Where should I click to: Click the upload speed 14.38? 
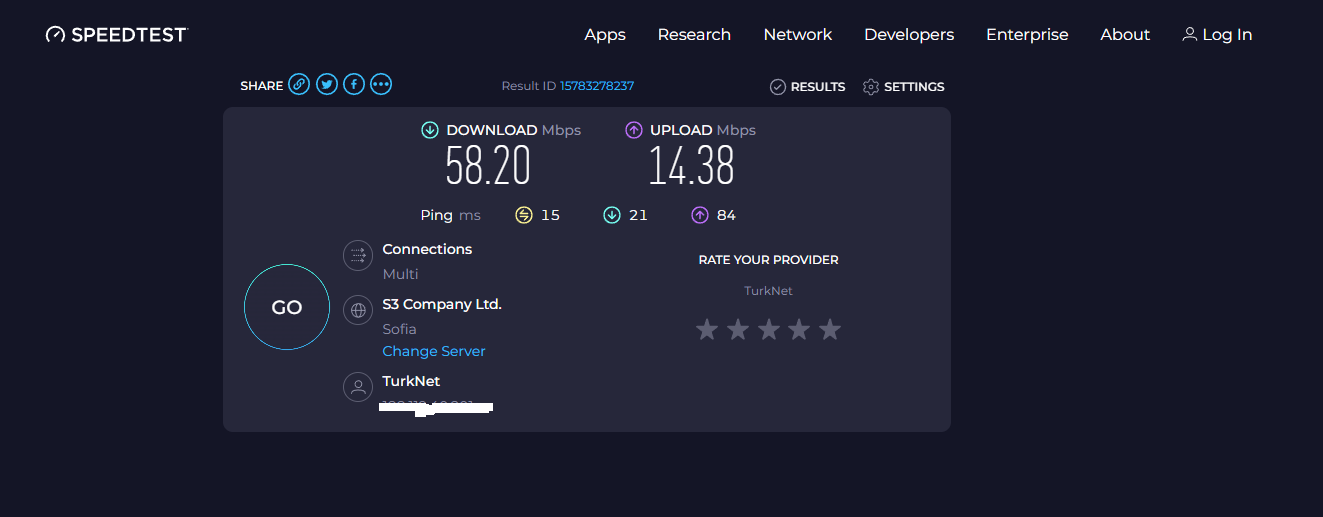[x=691, y=166]
